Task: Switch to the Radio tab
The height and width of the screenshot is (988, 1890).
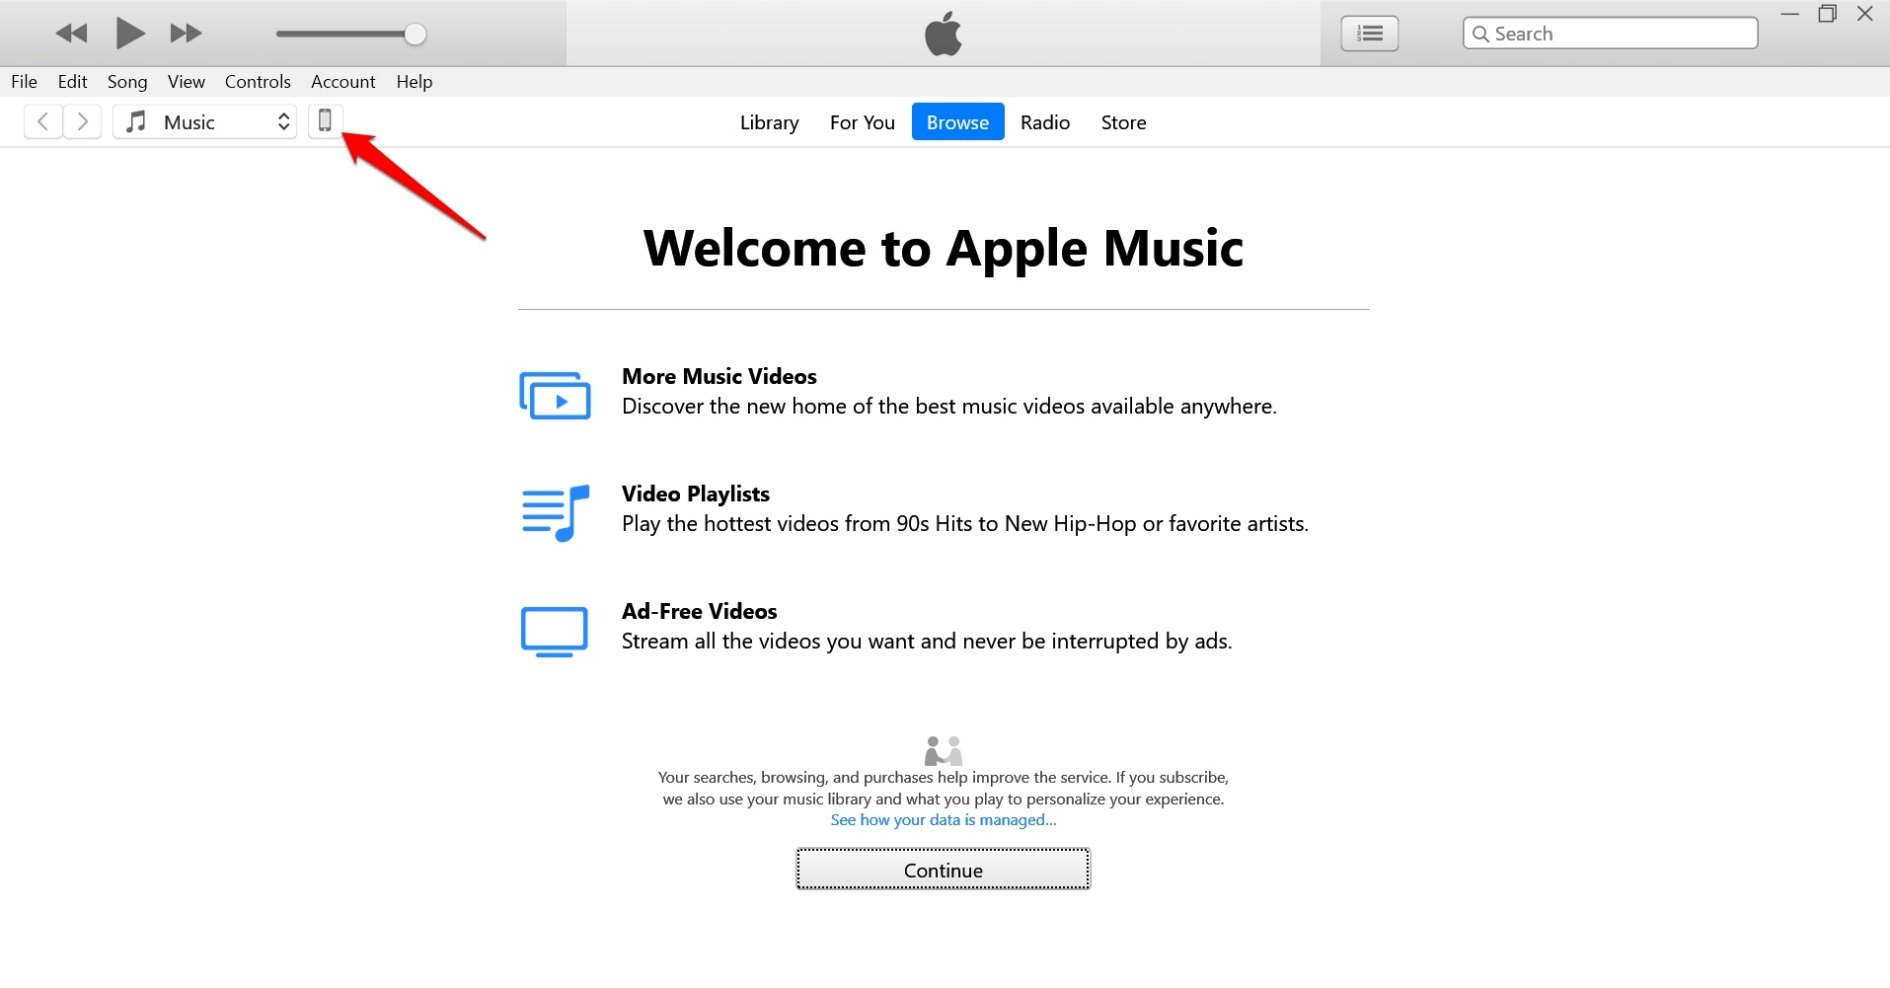Action: 1045,122
